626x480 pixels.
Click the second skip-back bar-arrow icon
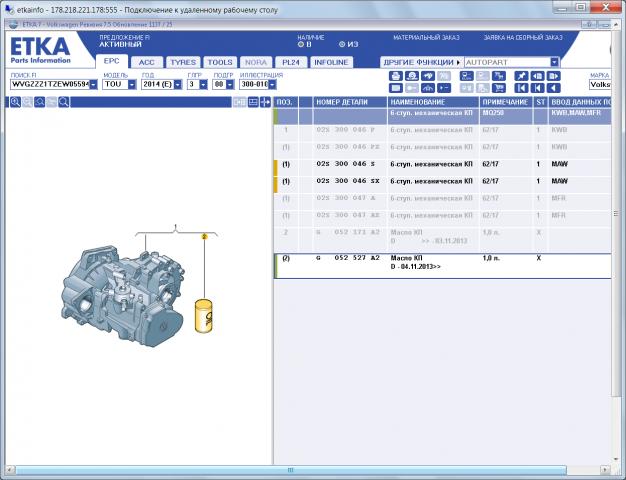[x=537, y=88]
